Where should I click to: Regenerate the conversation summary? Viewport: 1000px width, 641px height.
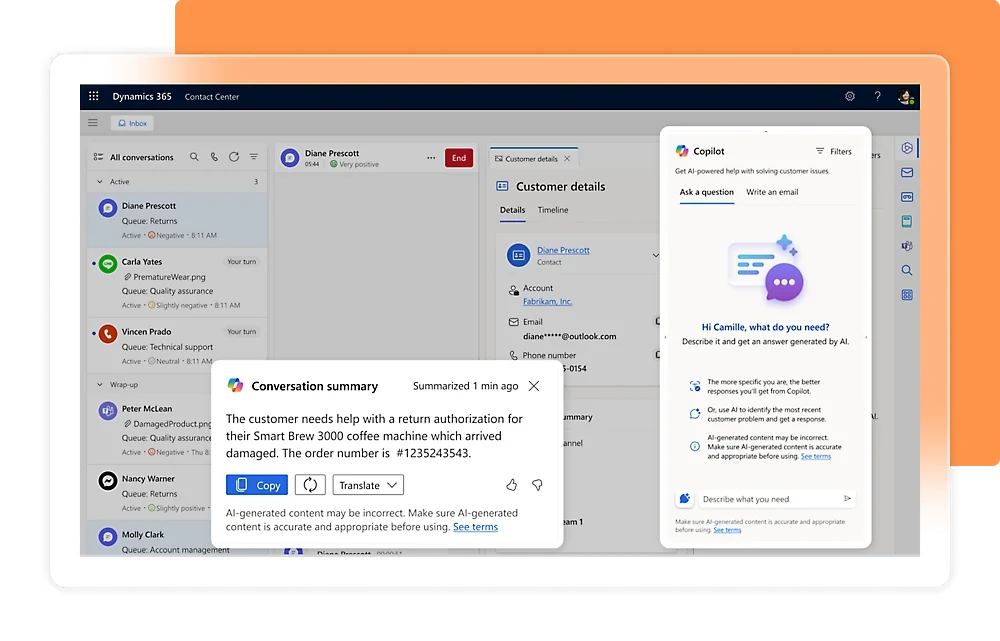(x=310, y=485)
